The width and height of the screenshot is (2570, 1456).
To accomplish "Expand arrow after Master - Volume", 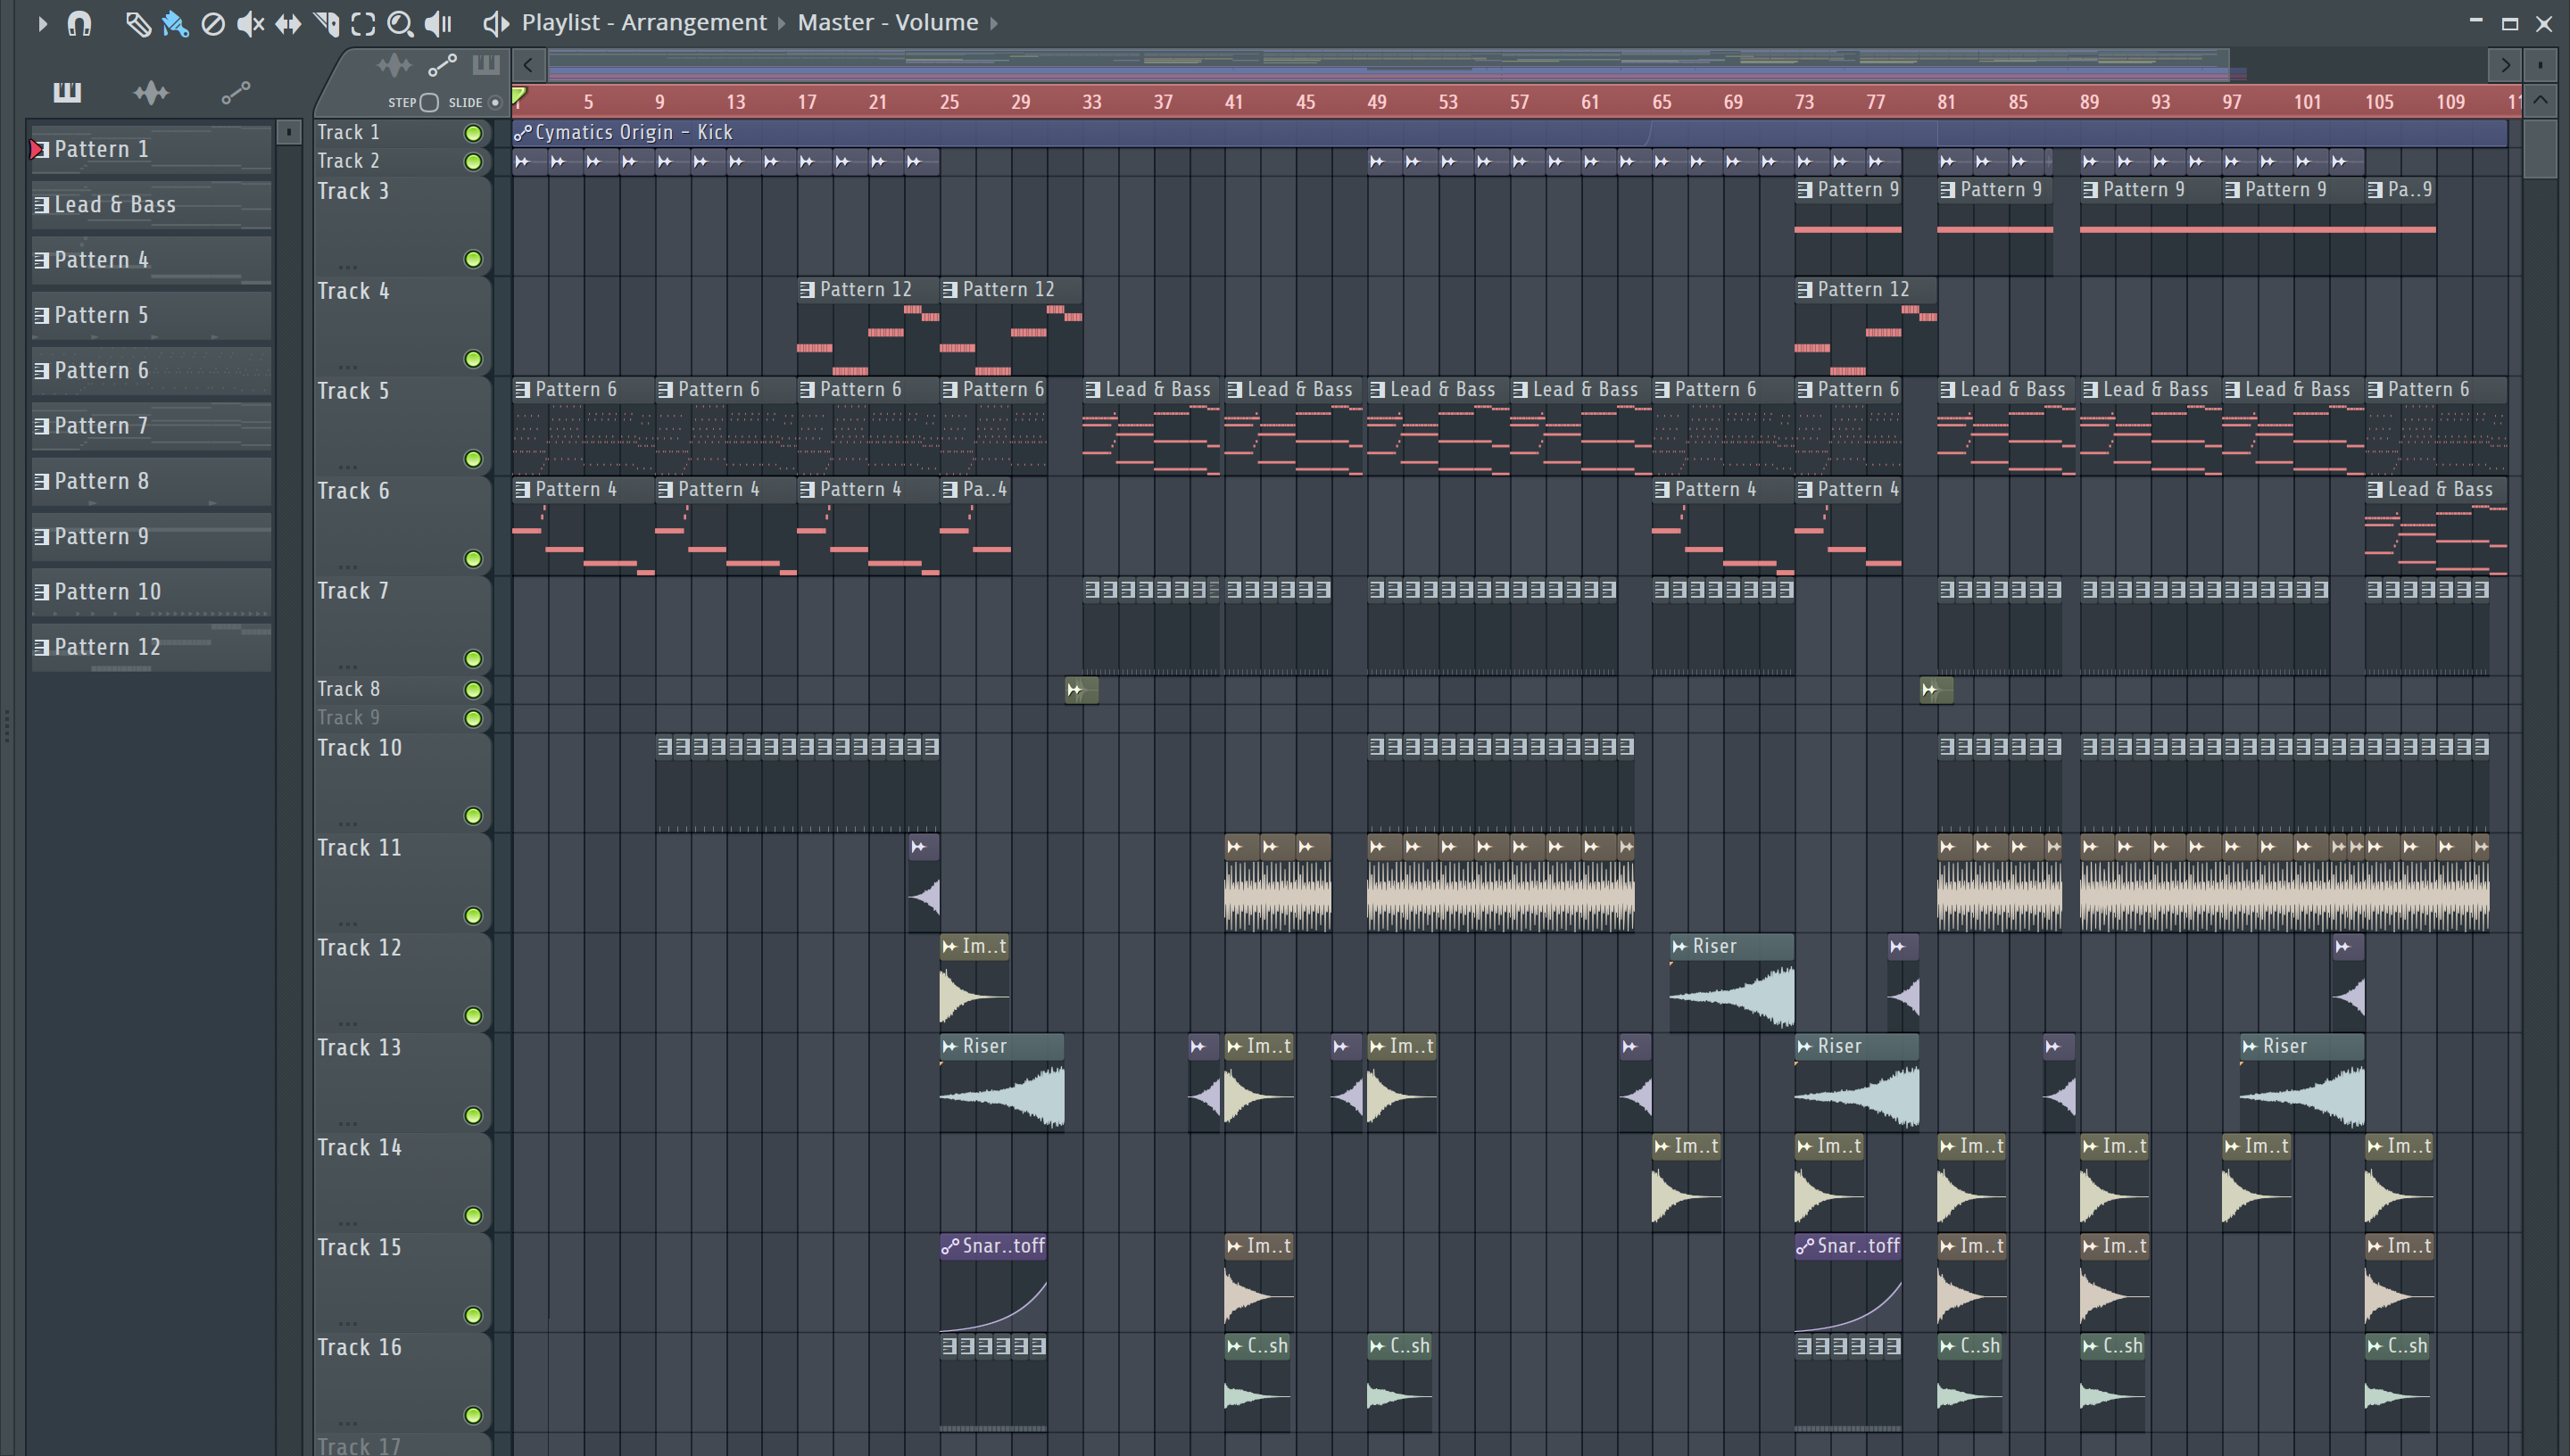I will click(994, 22).
